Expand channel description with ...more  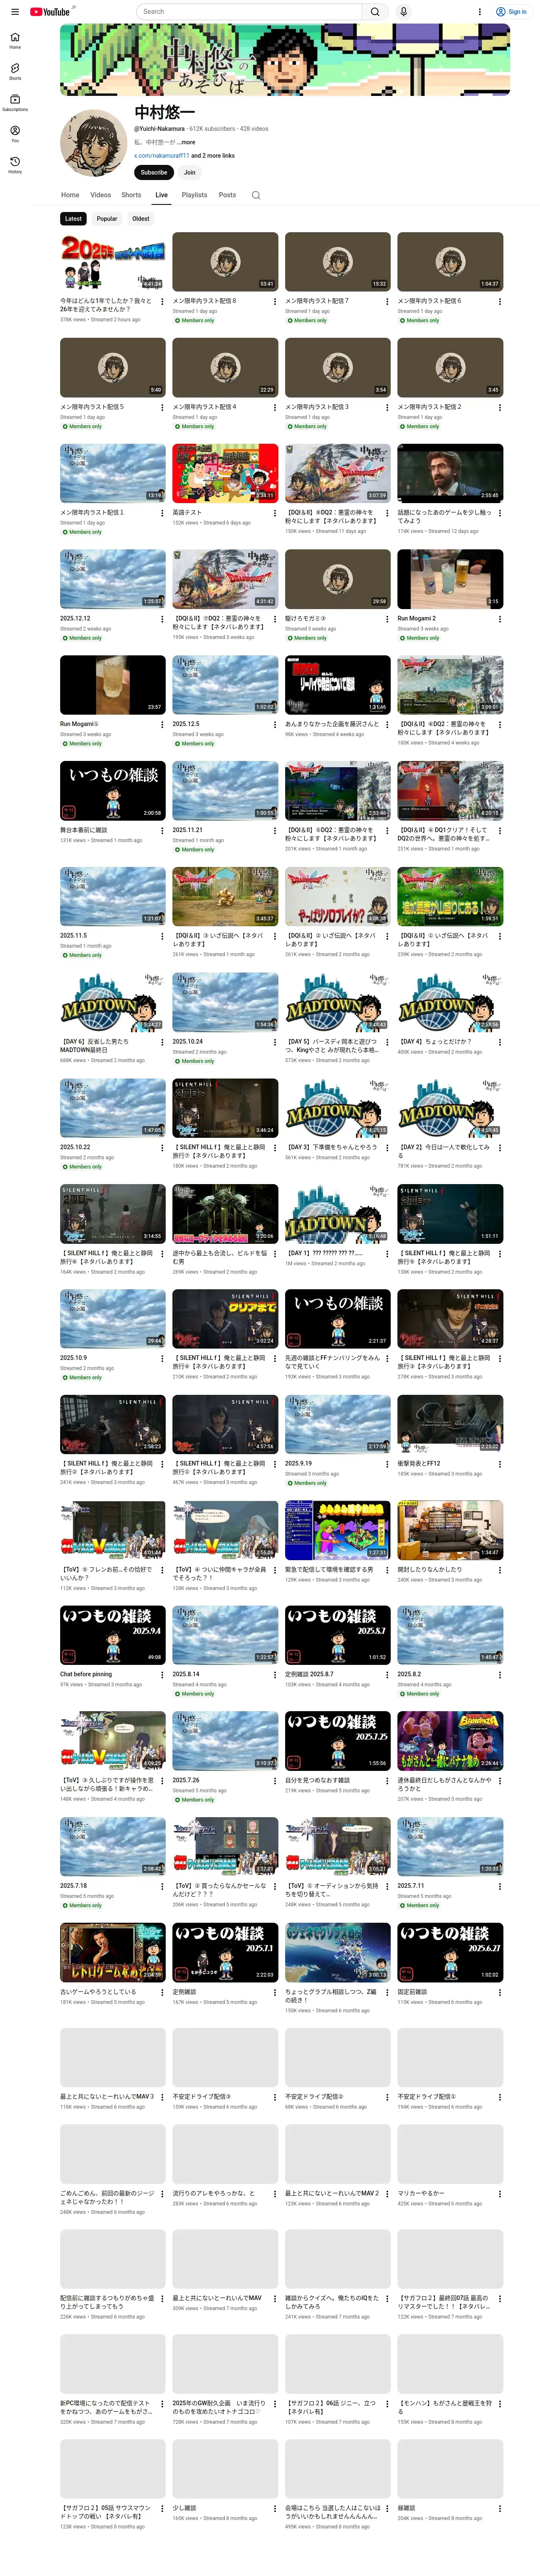[185, 142]
